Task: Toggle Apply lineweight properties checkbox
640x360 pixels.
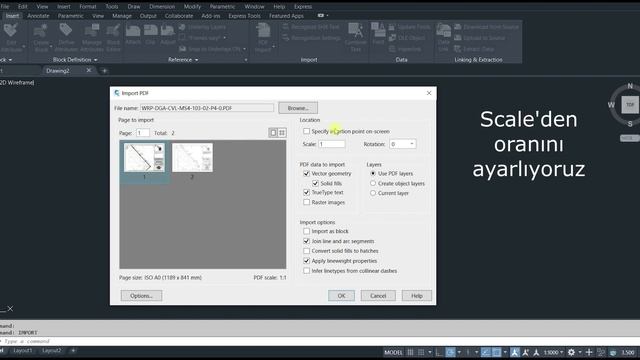Action: pos(307,260)
